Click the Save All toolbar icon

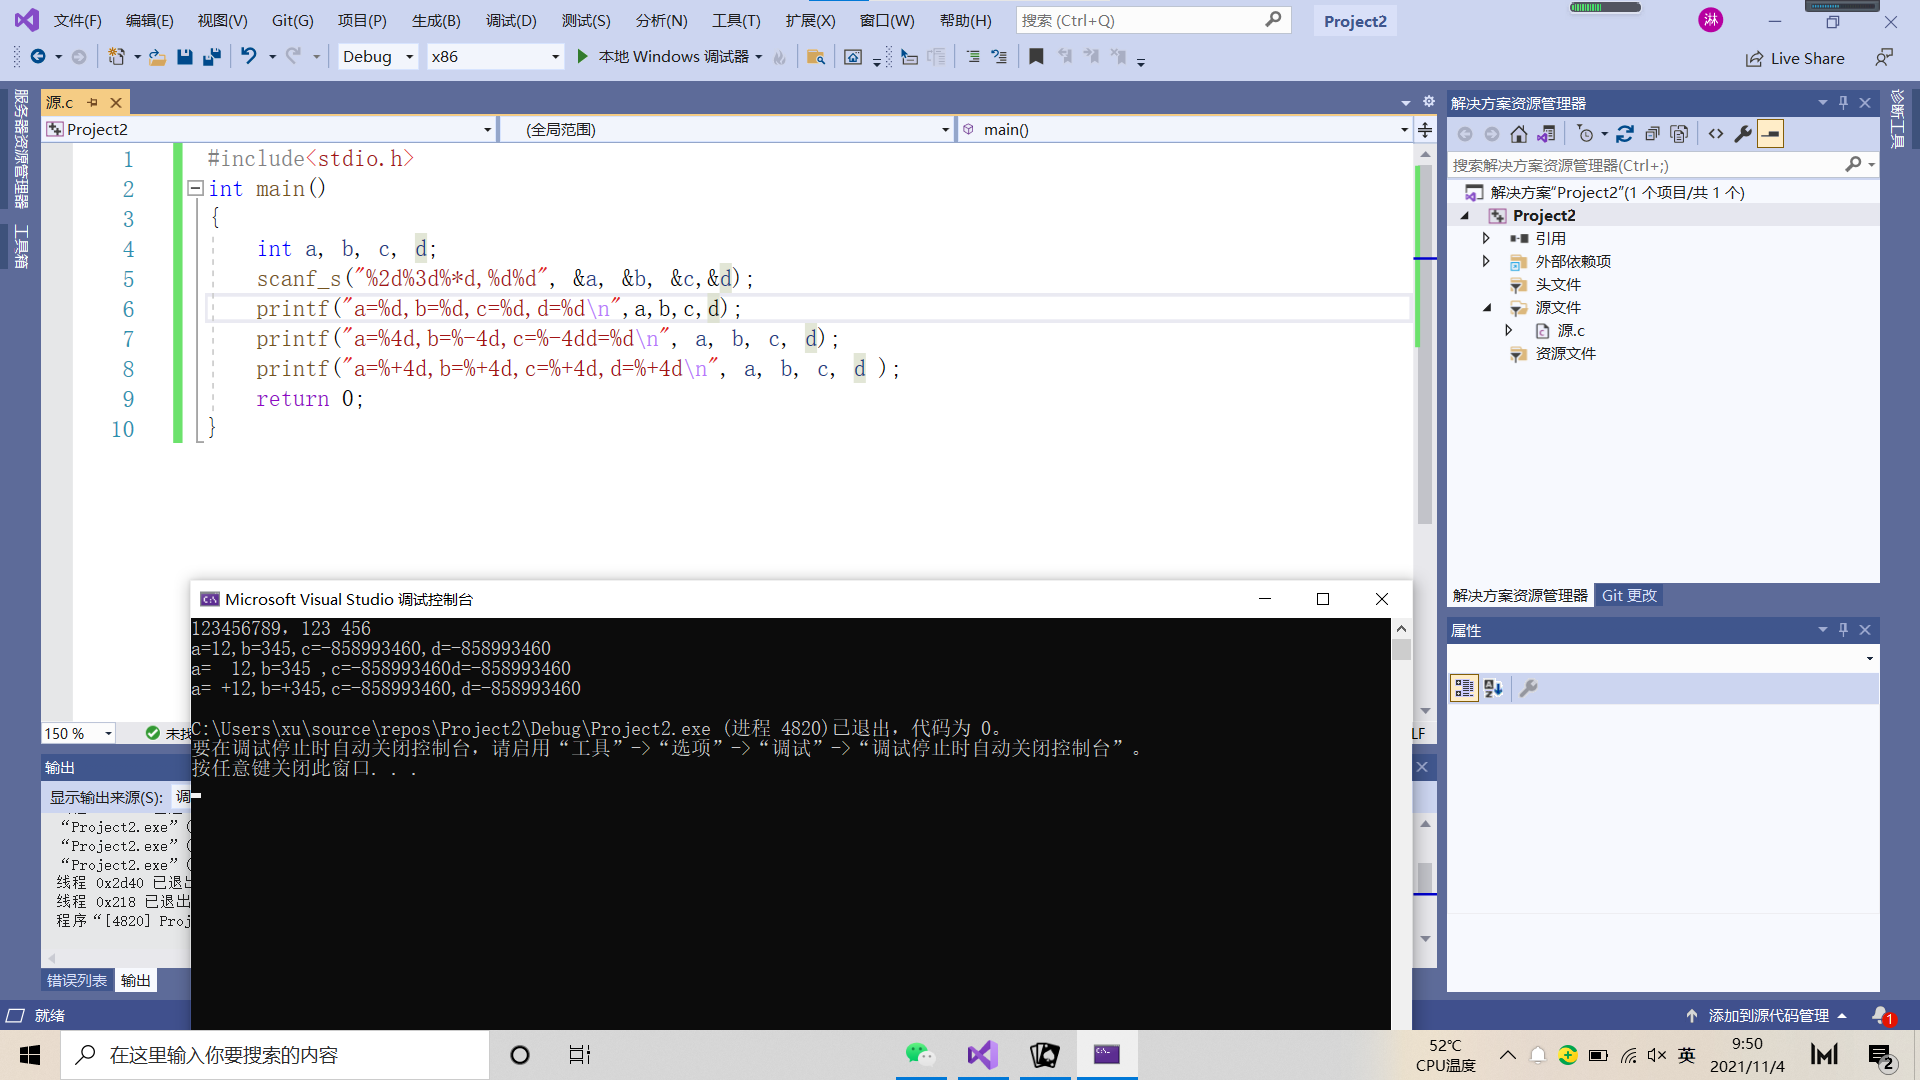(x=211, y=57)
